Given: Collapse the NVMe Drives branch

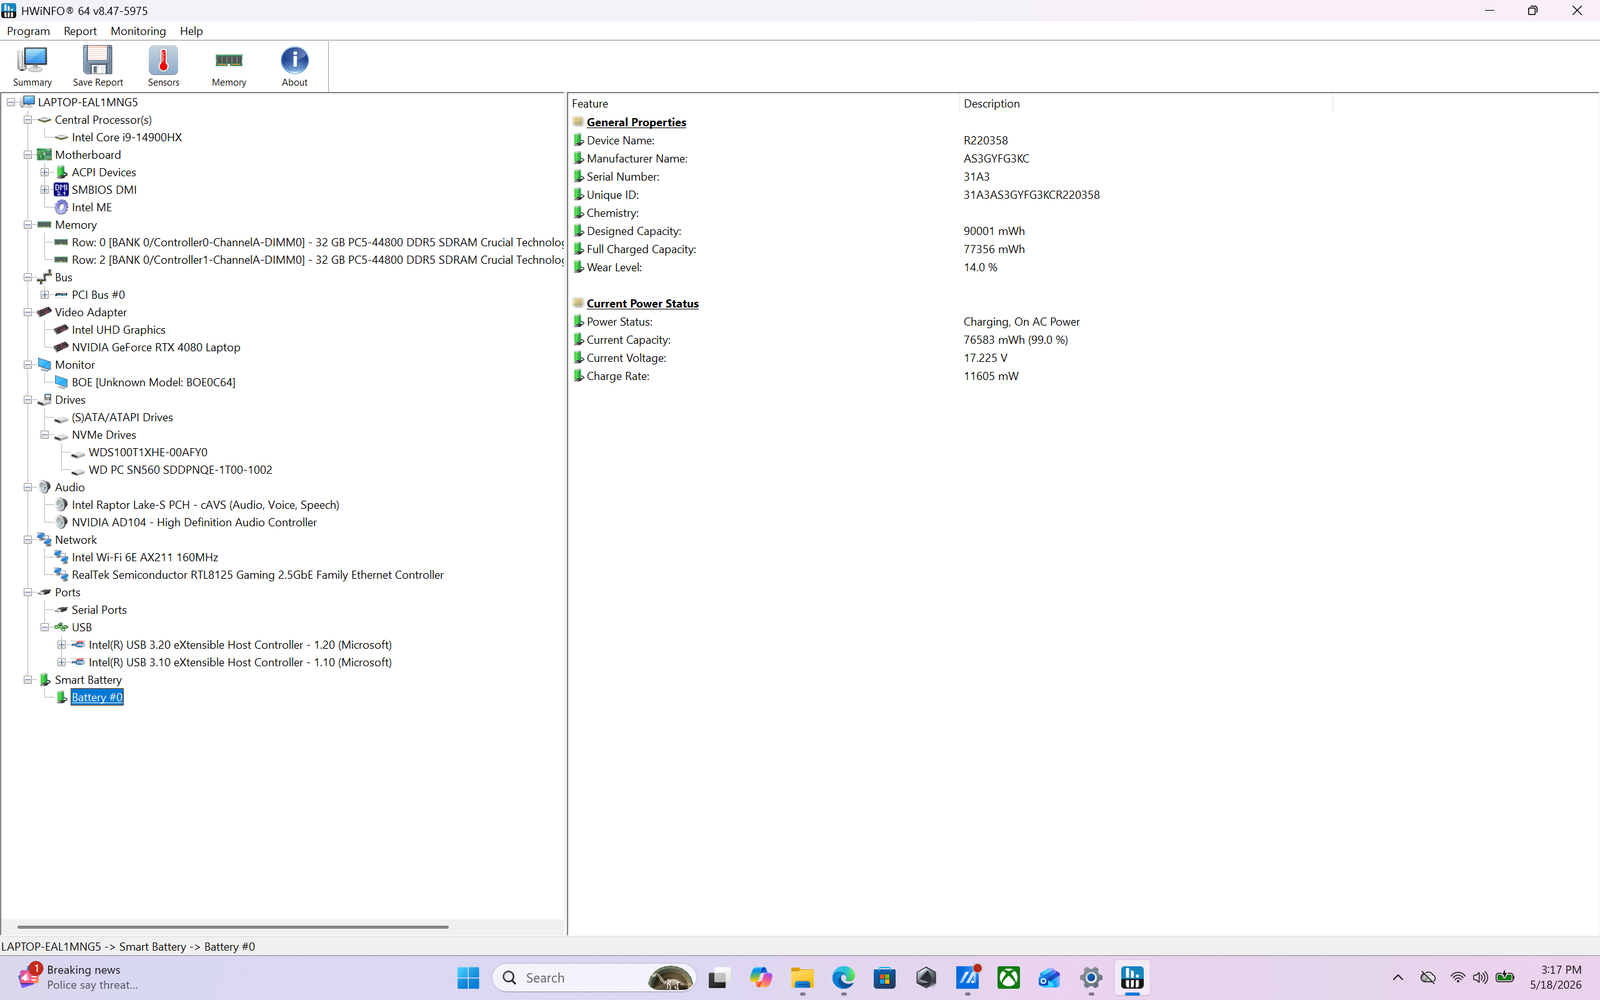Looking at the screenshot, I should pyautogui.click(x=45, y=435).
